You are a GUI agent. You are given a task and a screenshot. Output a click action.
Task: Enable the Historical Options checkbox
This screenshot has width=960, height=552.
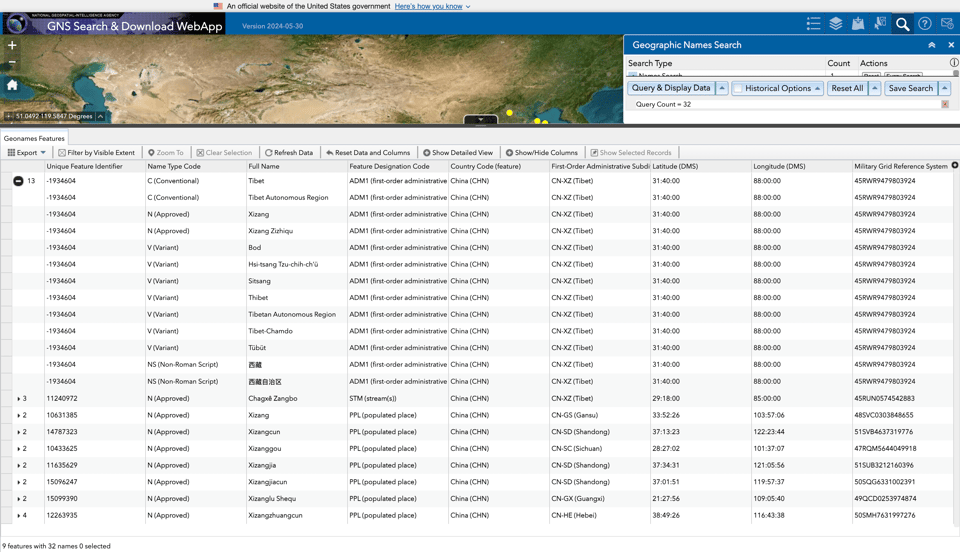pos(739,88)
